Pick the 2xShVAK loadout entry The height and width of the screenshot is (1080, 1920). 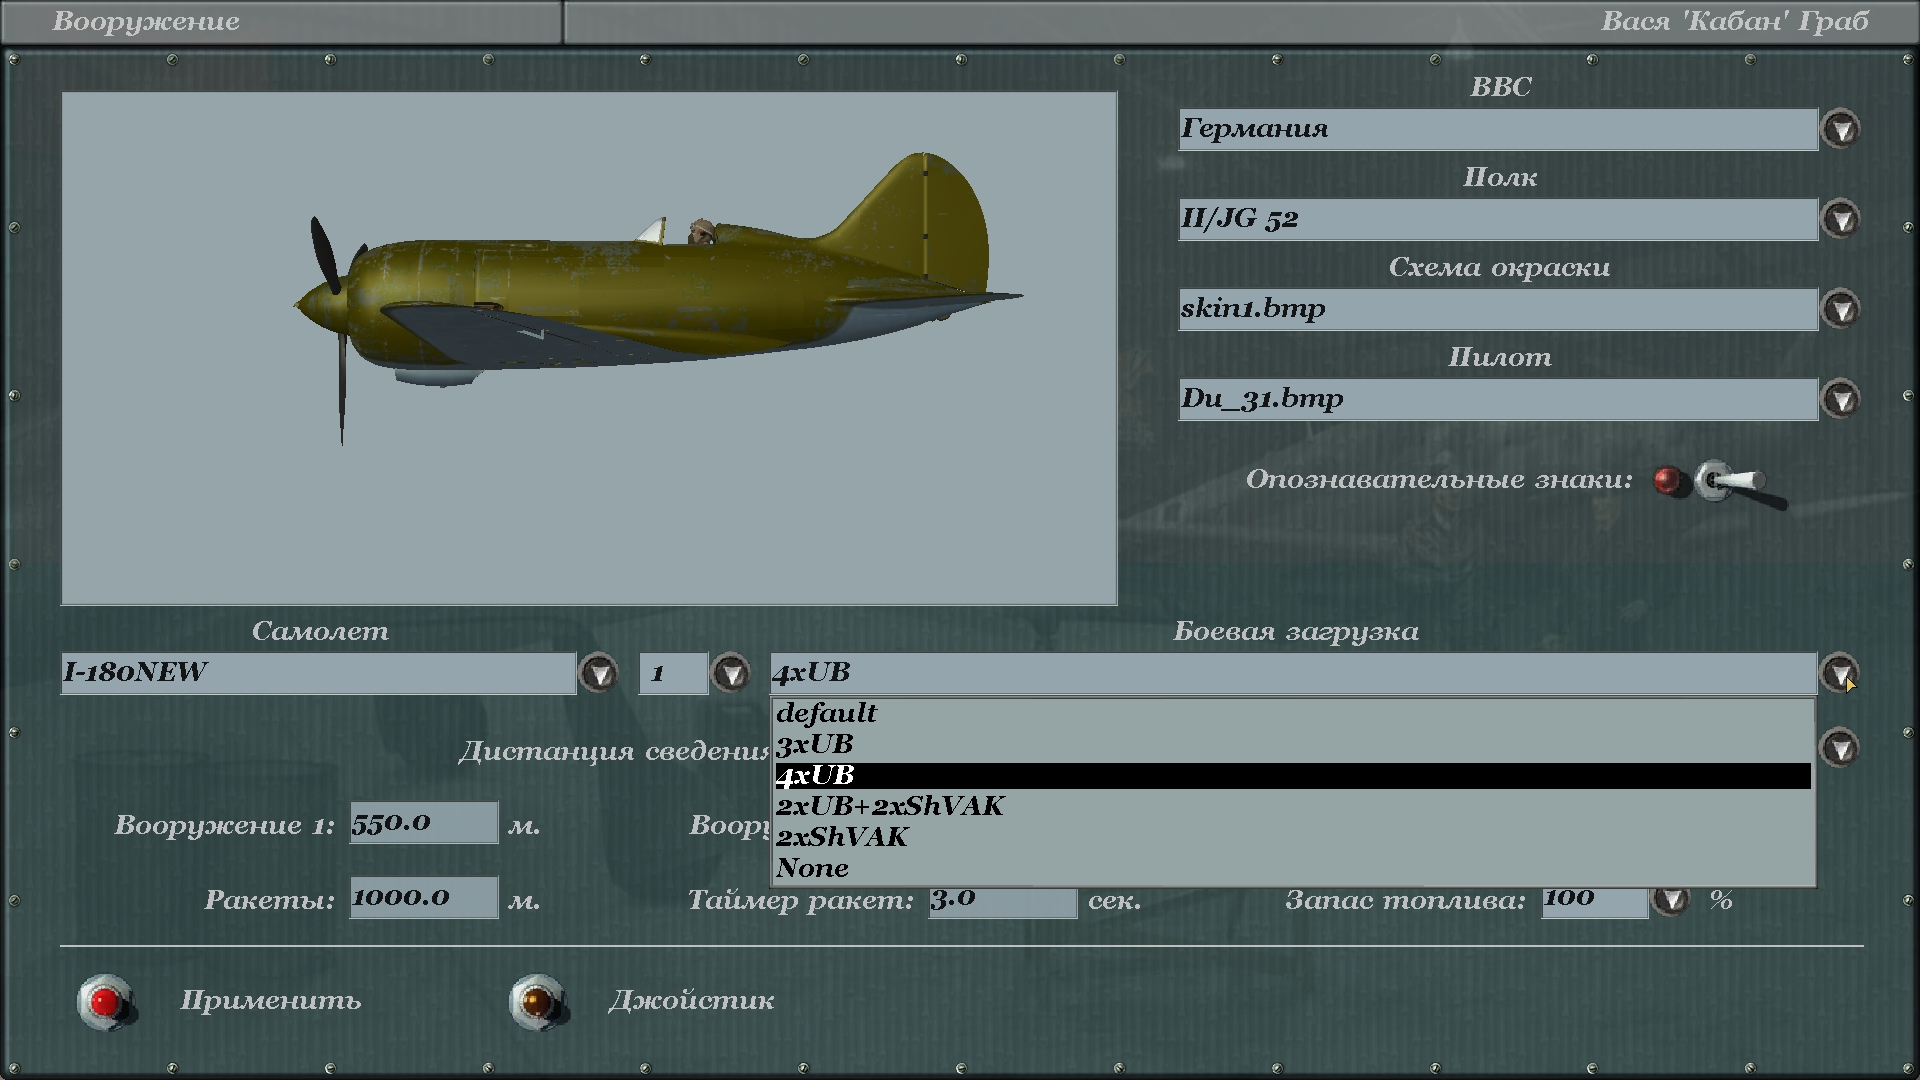click(x=842, y=837)
